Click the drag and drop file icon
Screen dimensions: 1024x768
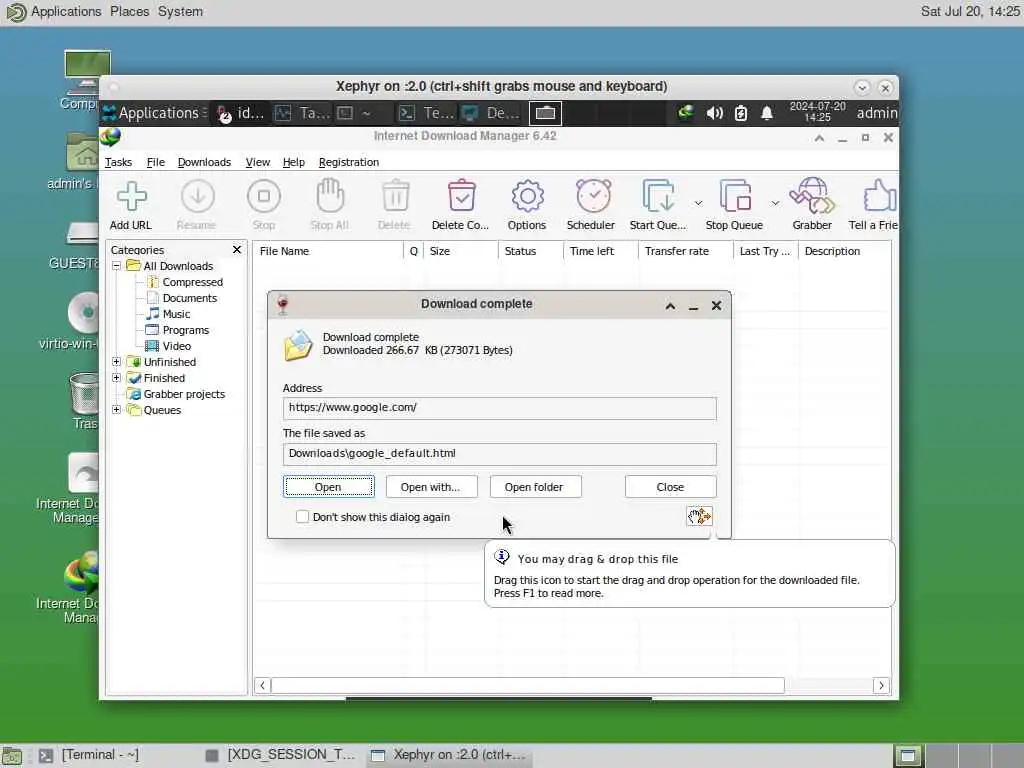(x=699, y=517)
